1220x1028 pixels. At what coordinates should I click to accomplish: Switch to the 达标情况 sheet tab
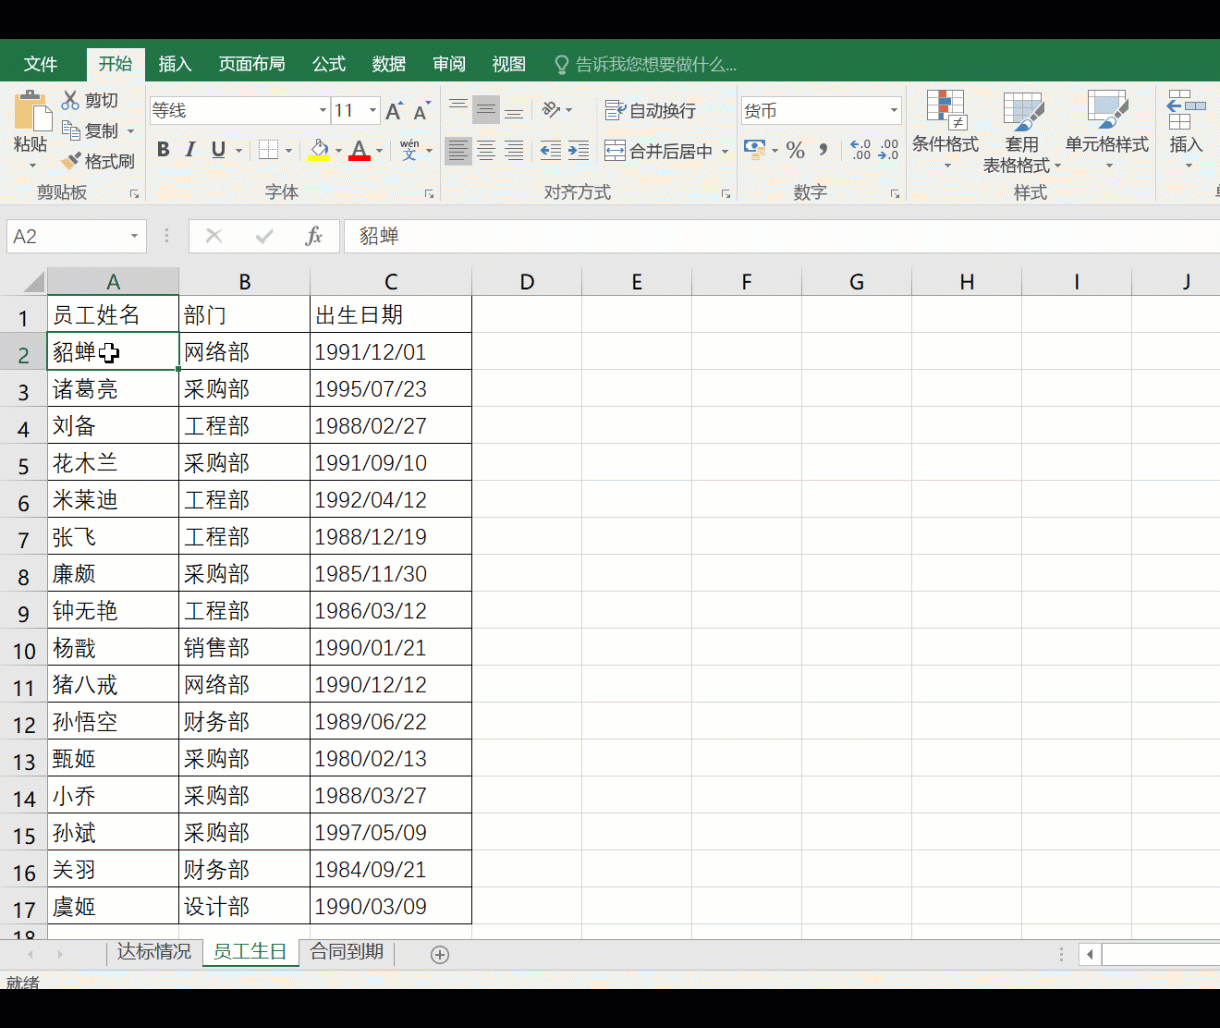click(154, 952)
